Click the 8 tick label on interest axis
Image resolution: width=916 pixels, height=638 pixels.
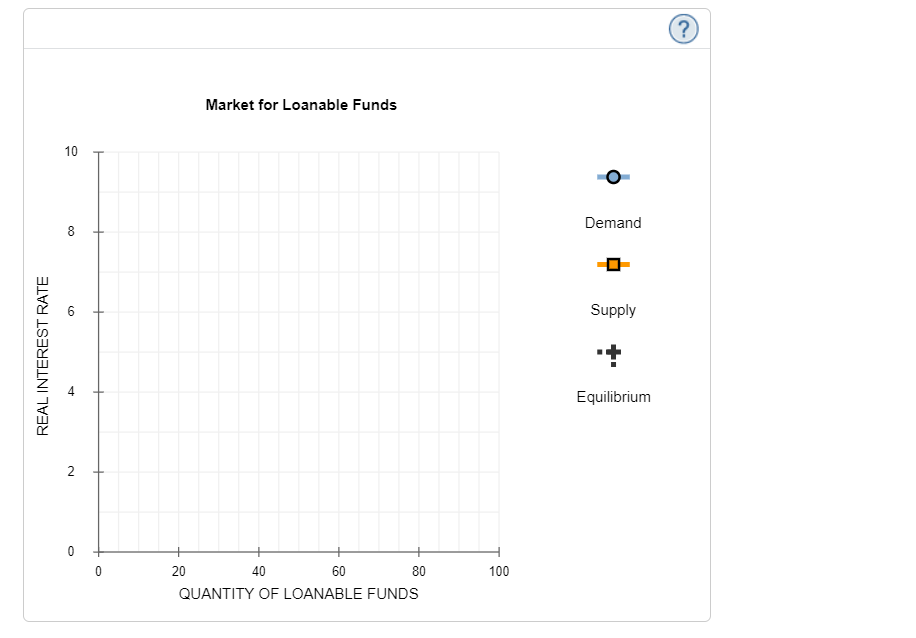tap(71, 231)
